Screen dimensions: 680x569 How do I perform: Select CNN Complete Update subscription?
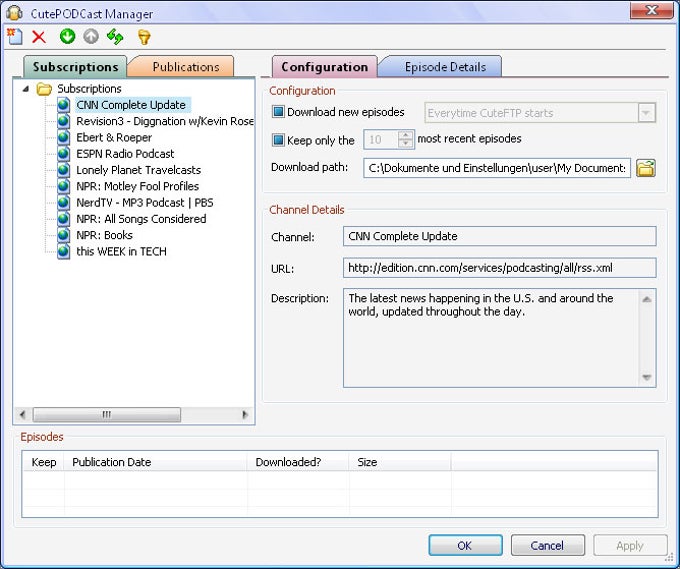[131, 105]
